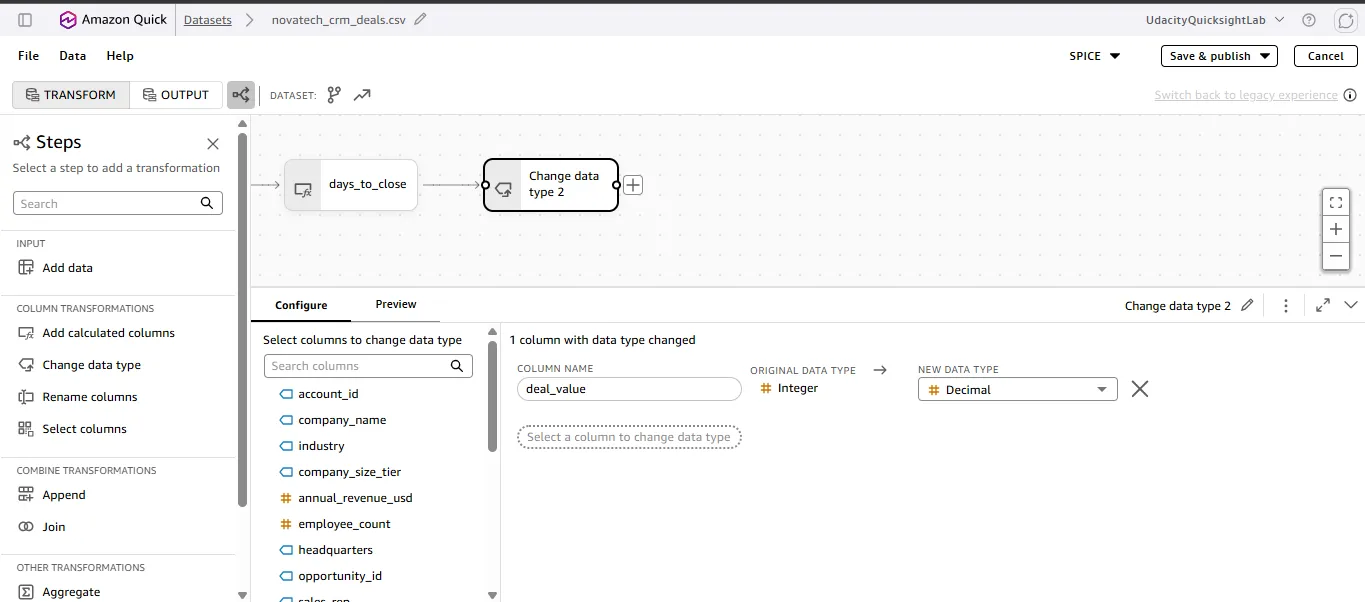
Task: Open the Help menu
Action: (120, 56)
